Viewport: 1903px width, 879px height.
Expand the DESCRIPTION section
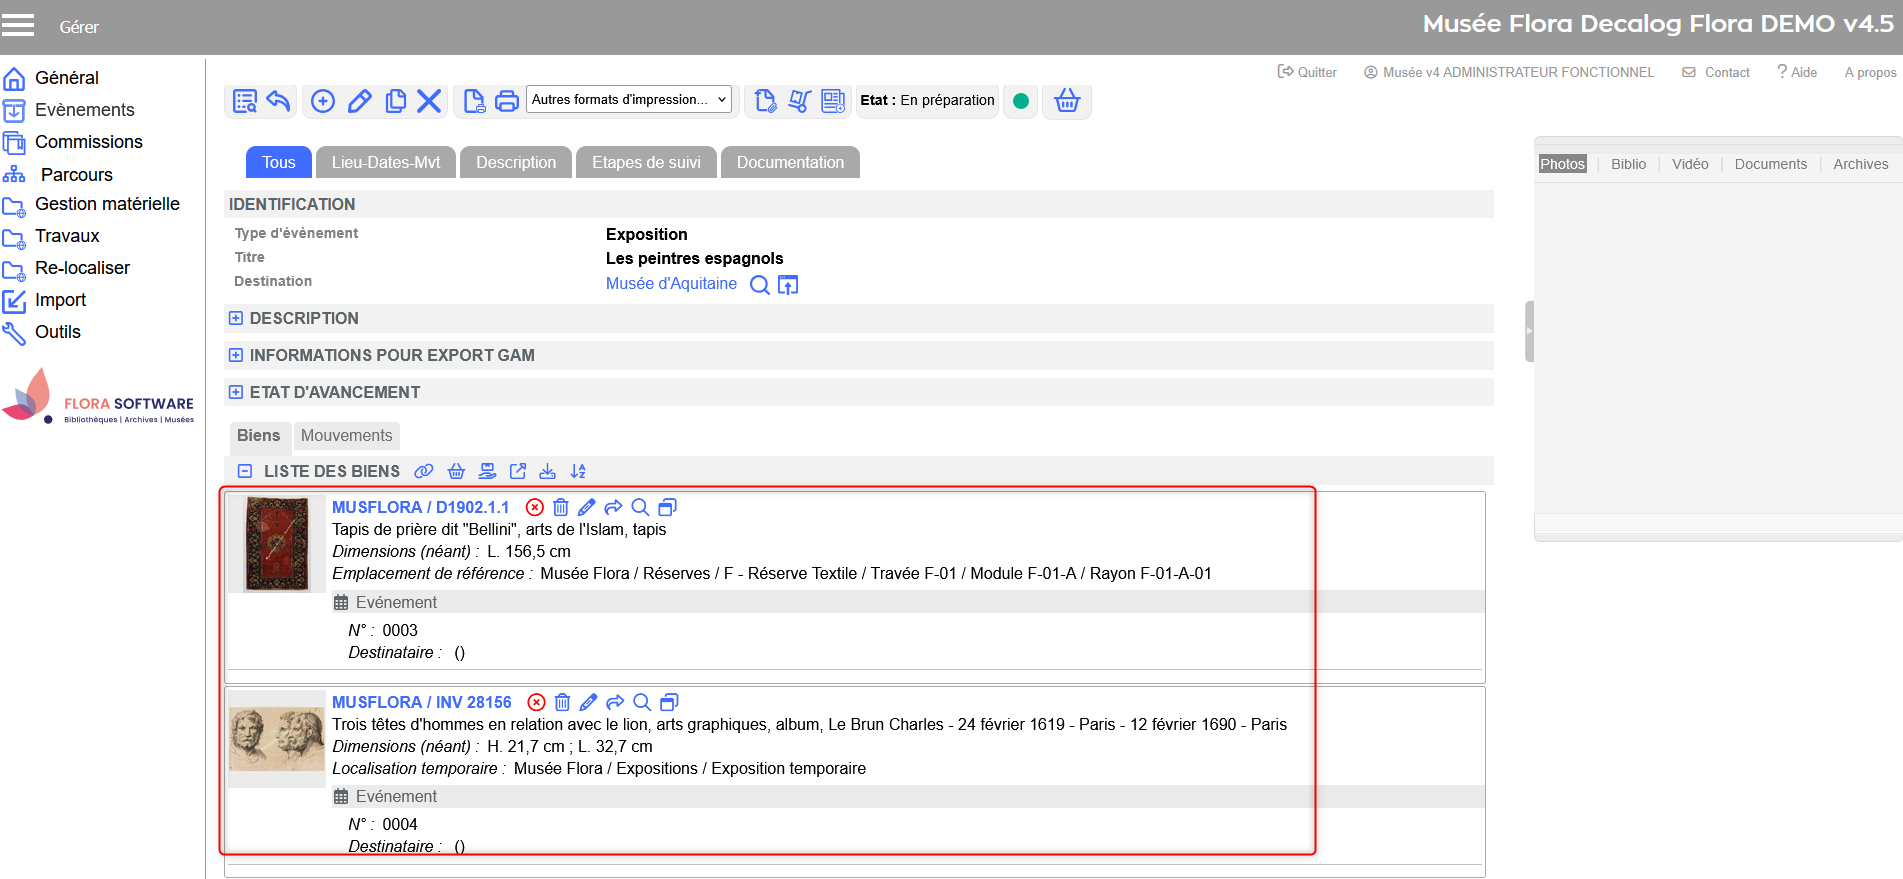(236, 318)
